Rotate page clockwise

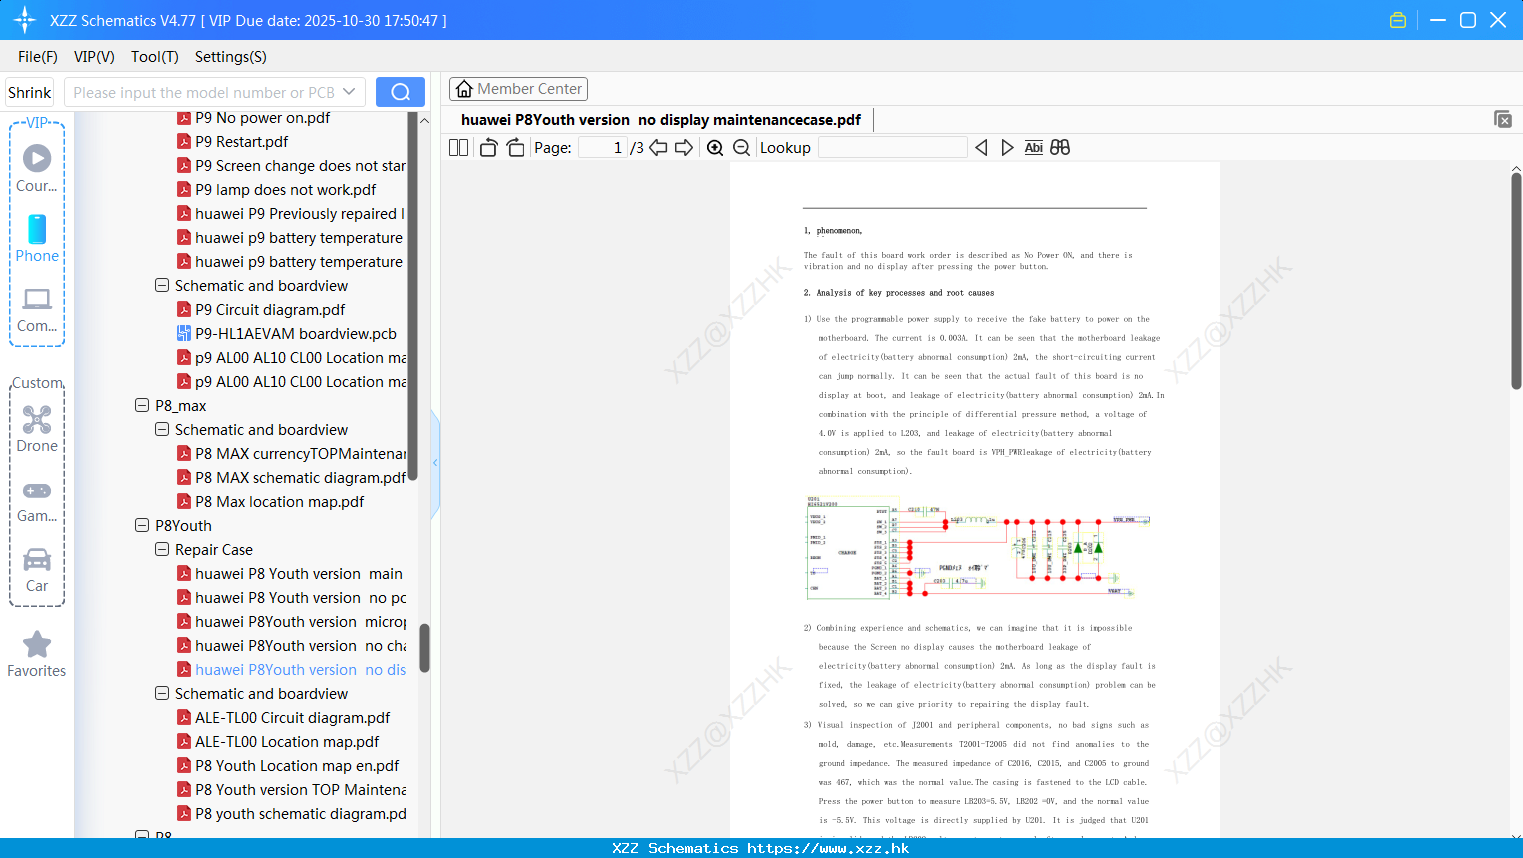click(x=515, y=148)
